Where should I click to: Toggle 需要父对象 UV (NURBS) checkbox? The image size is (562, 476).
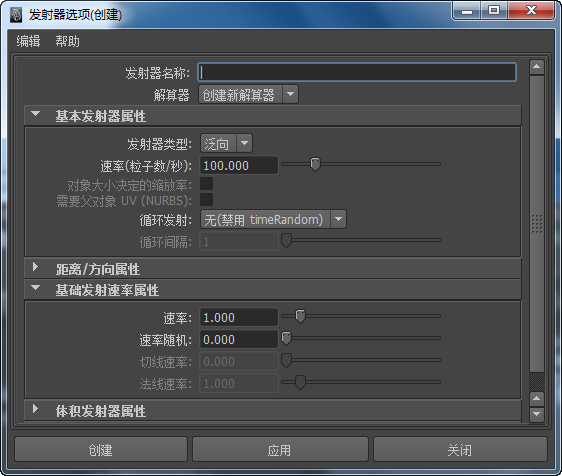tap(206, 200)
